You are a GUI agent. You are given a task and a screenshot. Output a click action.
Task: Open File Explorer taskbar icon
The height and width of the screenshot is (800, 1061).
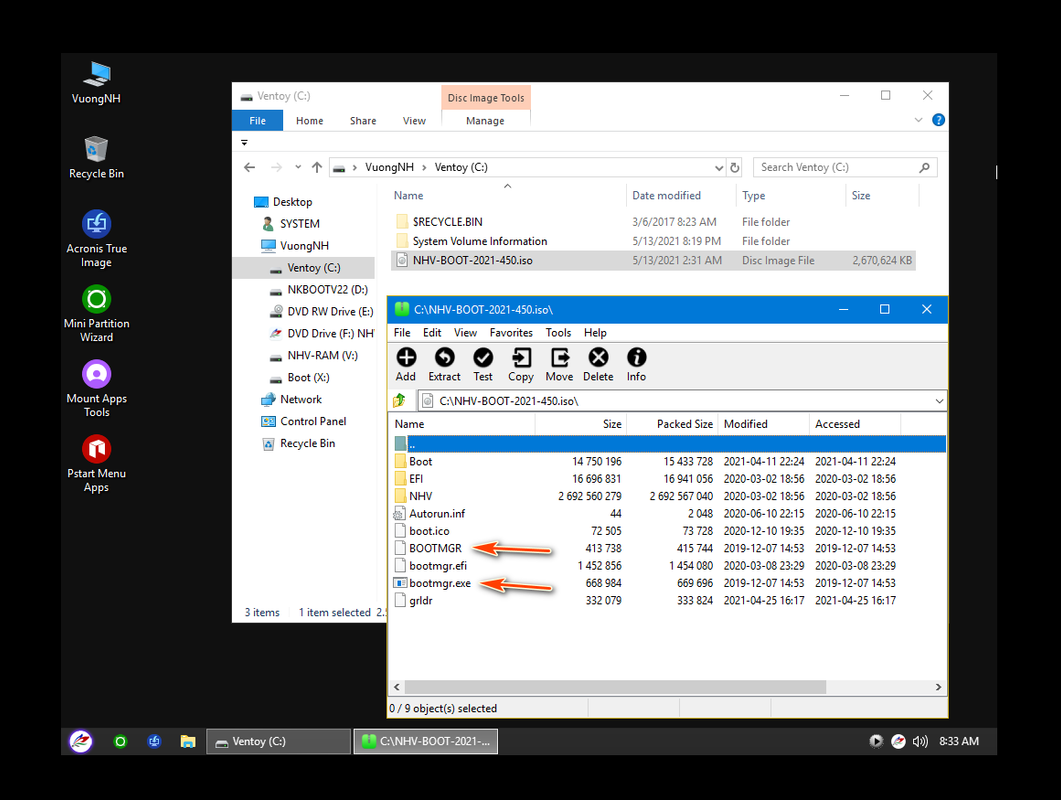click(x=188, y=741)
